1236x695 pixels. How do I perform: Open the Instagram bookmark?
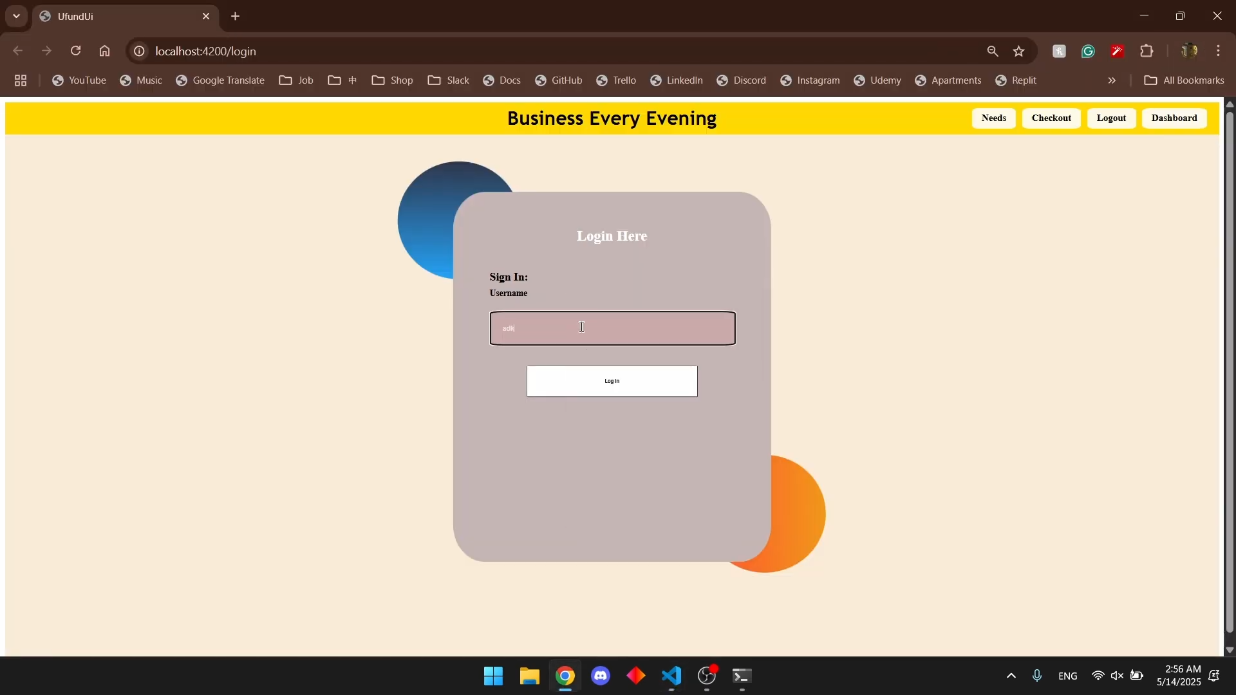[x=810, y=80]
